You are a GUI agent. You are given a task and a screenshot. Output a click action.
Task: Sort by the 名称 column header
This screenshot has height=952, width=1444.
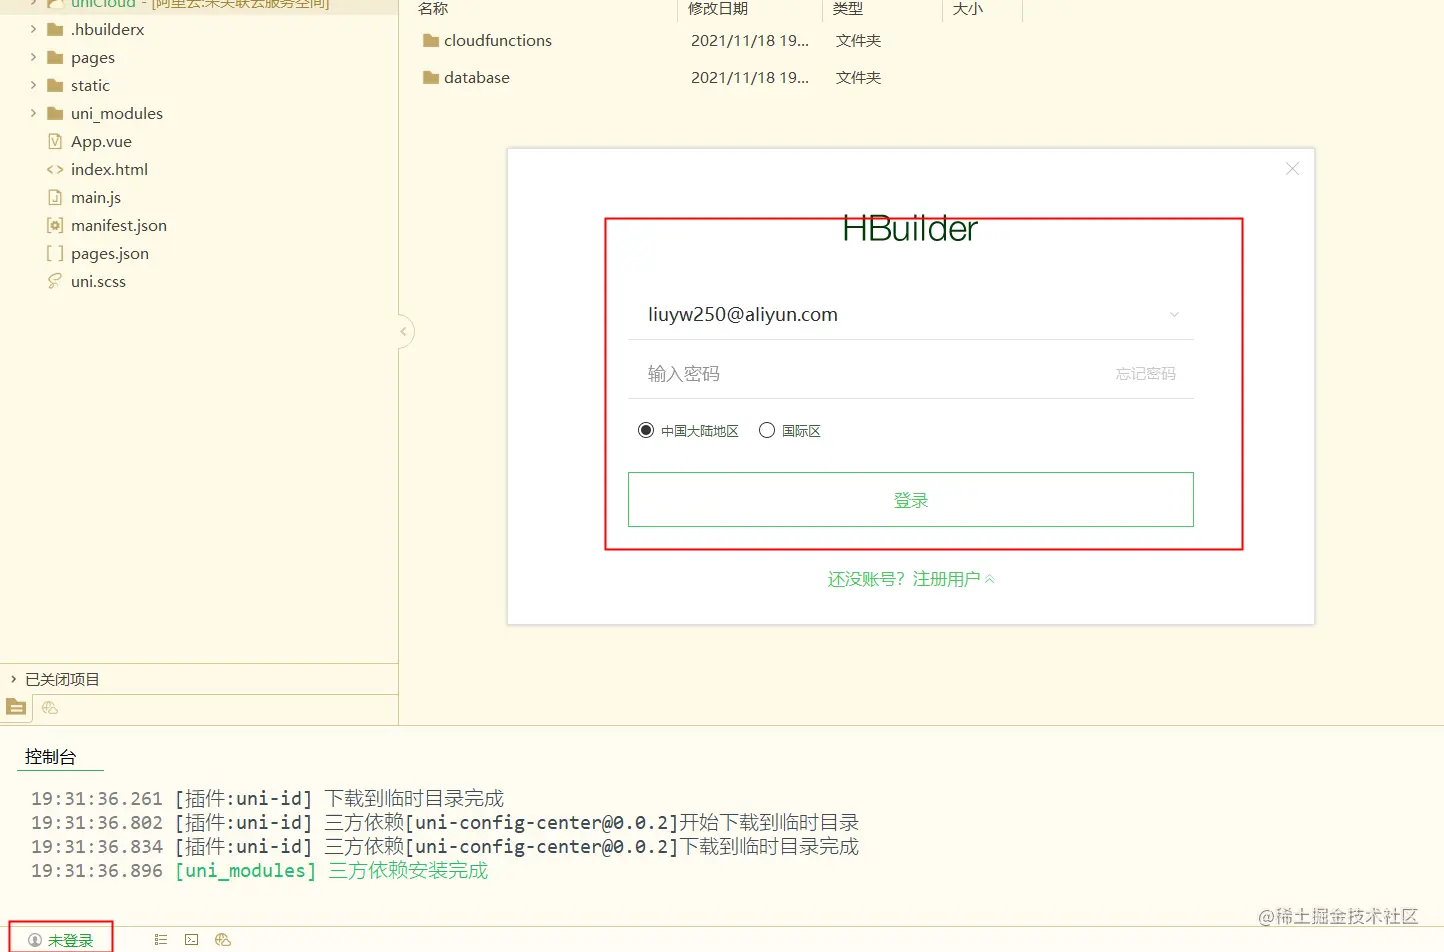(x=433, y=9)
